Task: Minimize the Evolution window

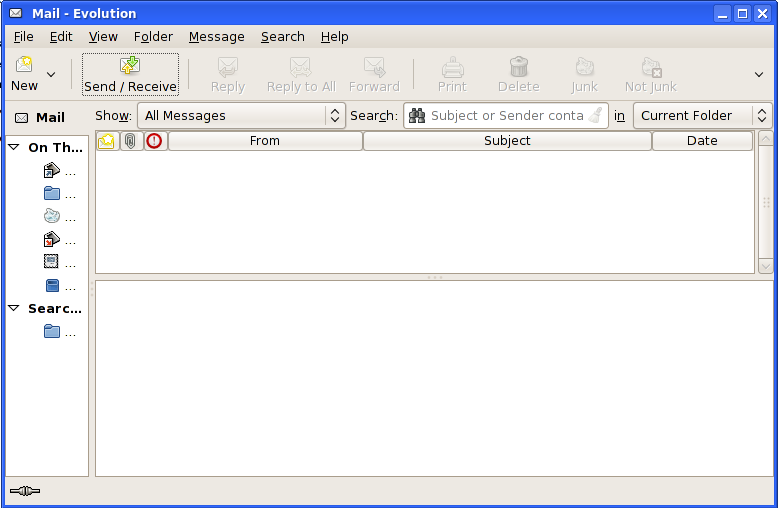Action: click(x=722, y=13)
